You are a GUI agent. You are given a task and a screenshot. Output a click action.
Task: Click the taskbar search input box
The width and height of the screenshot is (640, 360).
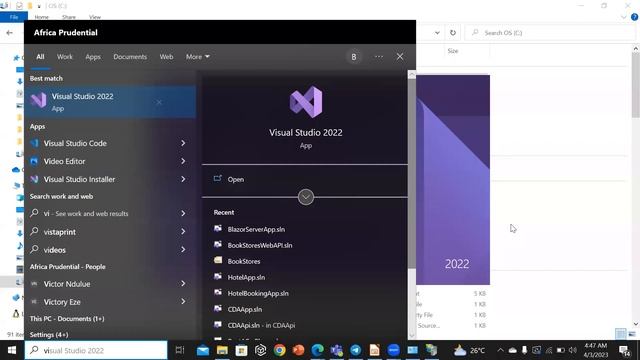(x=96, y=350)
